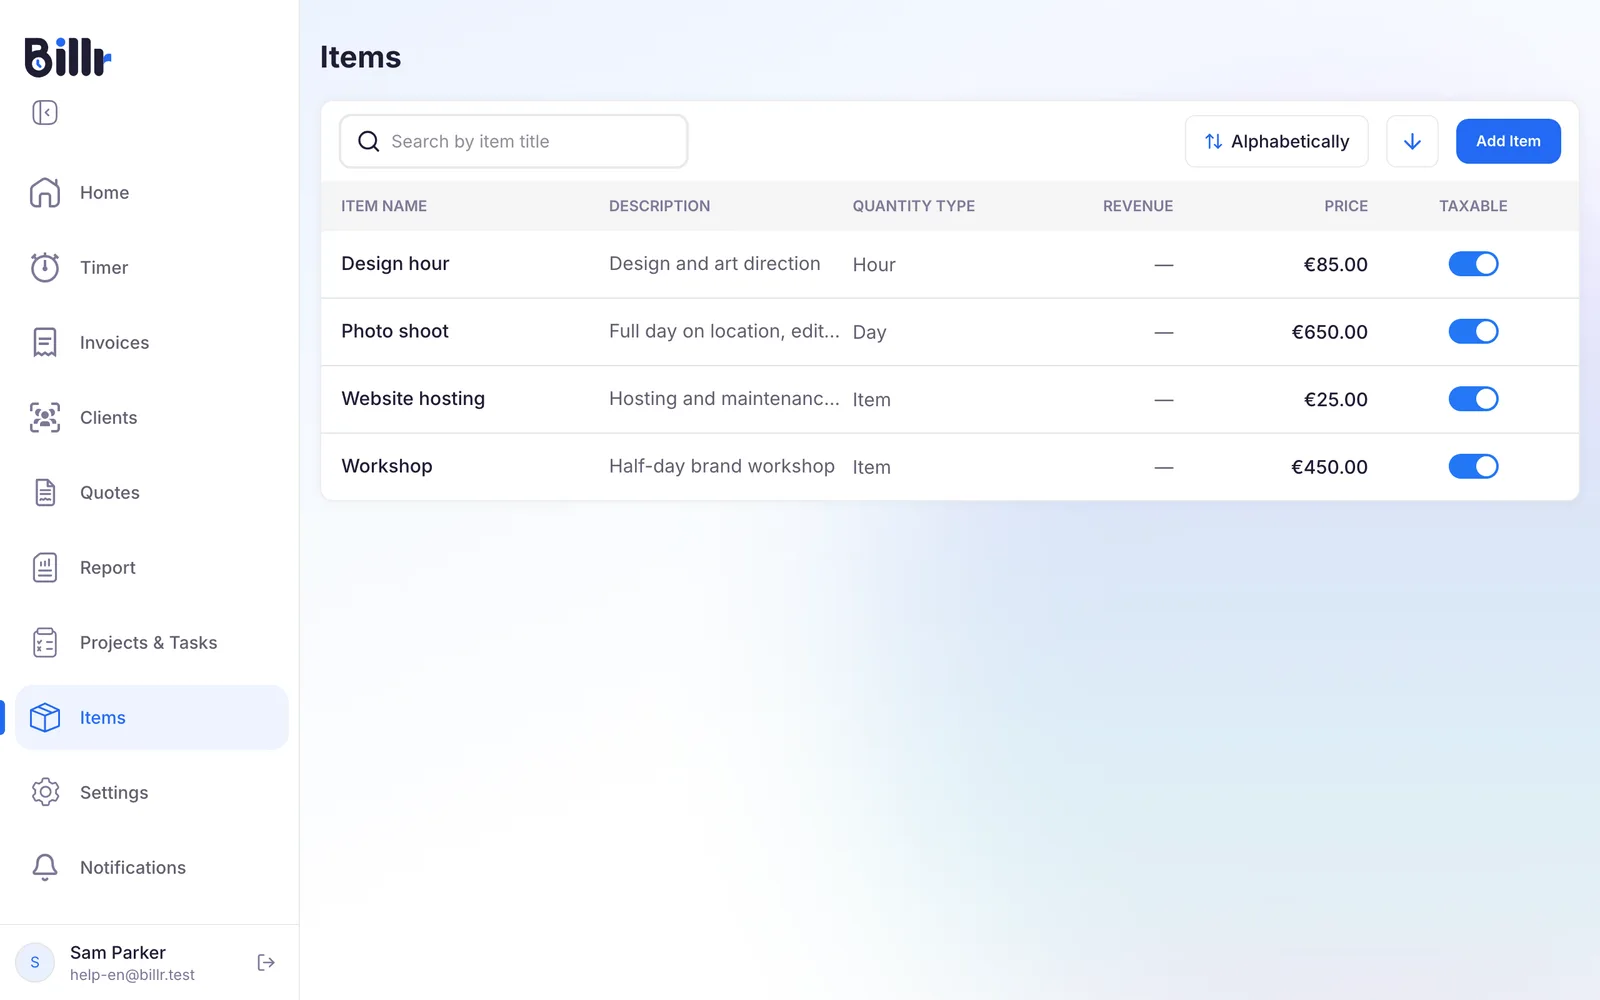Click the REVENUE column header
Image resolution: width=1600 pixels, height=1000 pixels.
(1138, 206)
